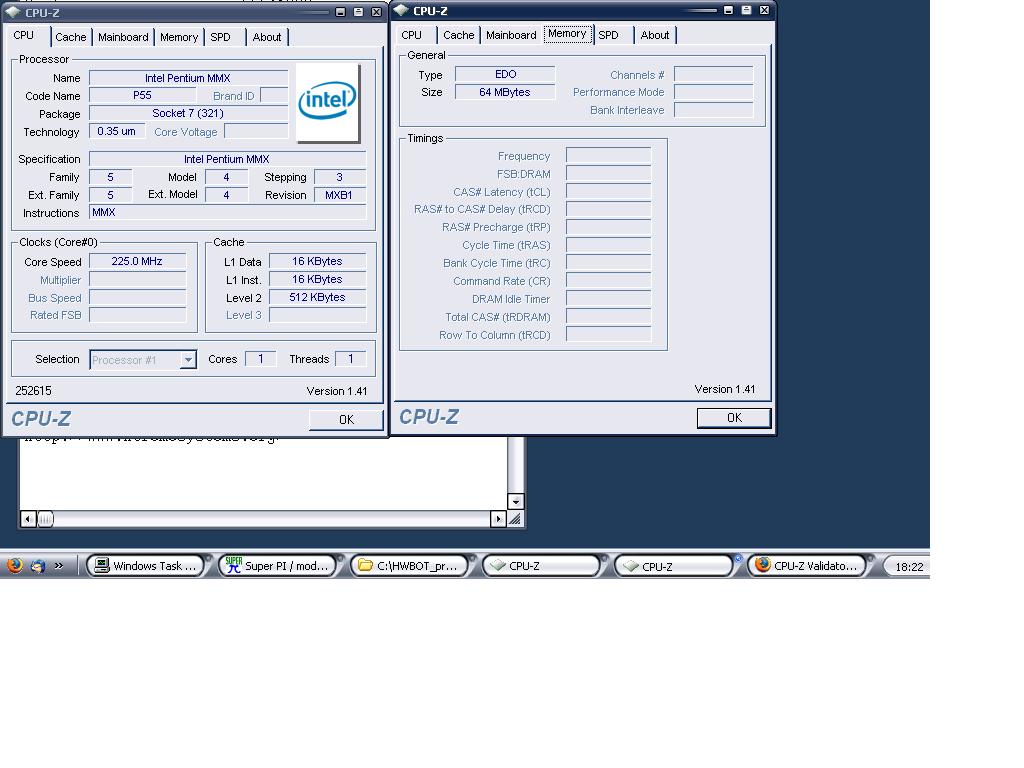Open the Mainboard tab in left CPU-Z window
This screenshot has height=768, width=1024.
click(123, 37)
